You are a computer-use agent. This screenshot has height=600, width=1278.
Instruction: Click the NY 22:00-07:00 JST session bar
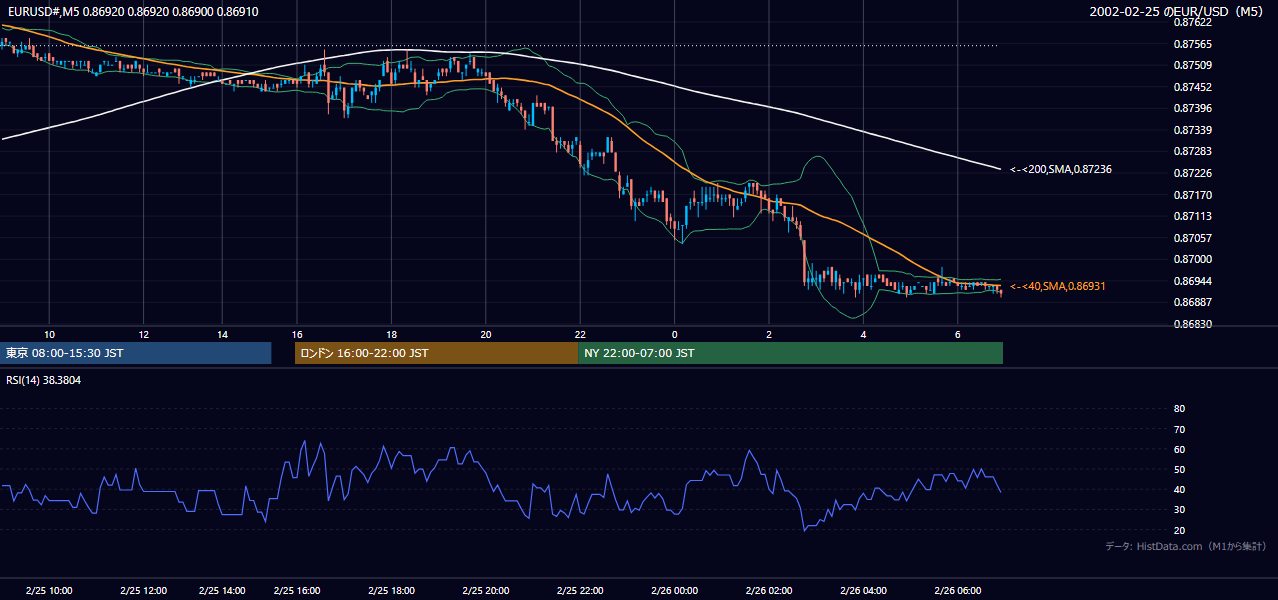pos(790,353)
